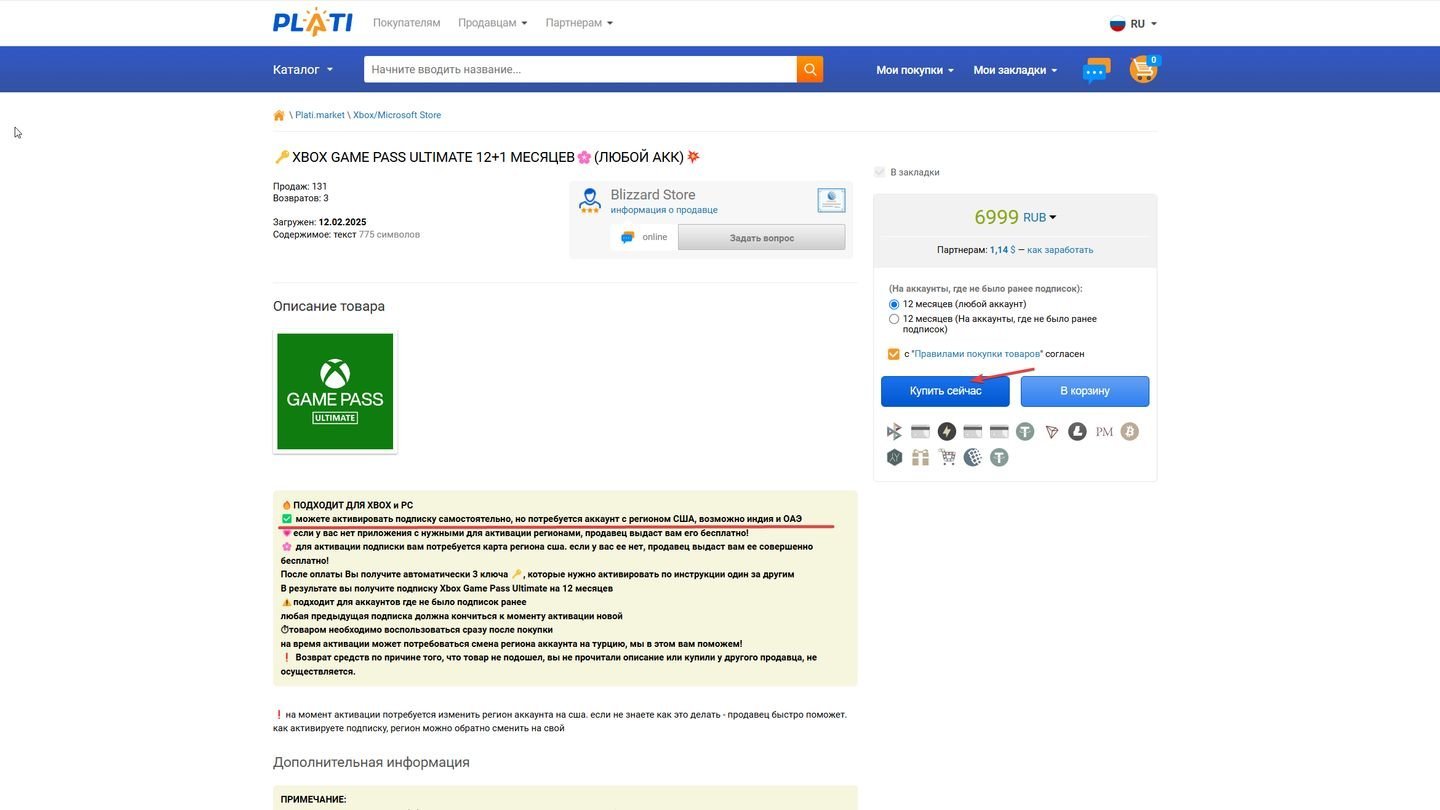
Task: Select the WebMoney payment icon
Action: tap(973, 458)
